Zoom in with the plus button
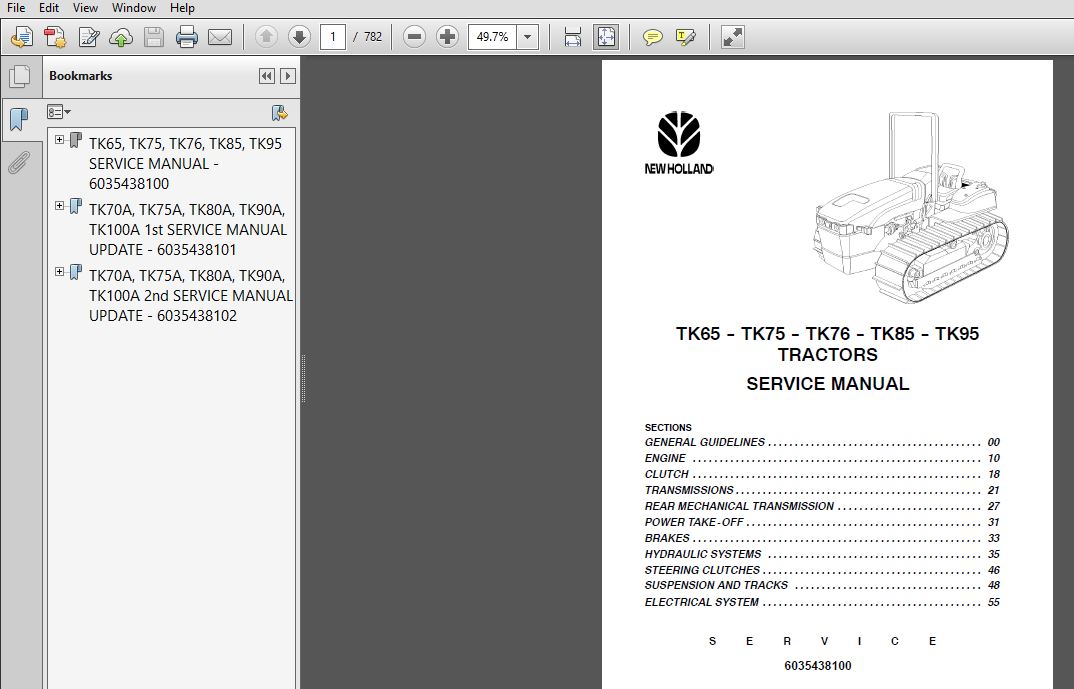The height and width of the screenshot is (689, 1074). (447, 37)
